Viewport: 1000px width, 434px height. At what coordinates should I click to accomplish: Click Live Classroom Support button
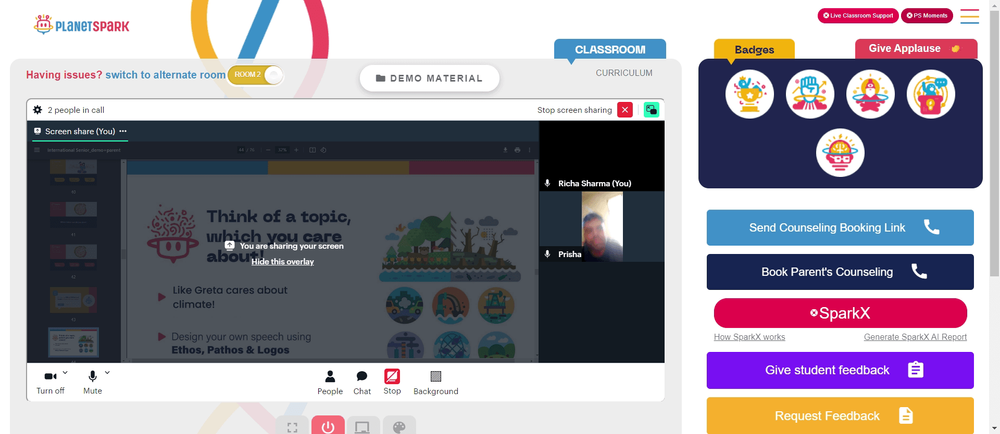point(858,15)
